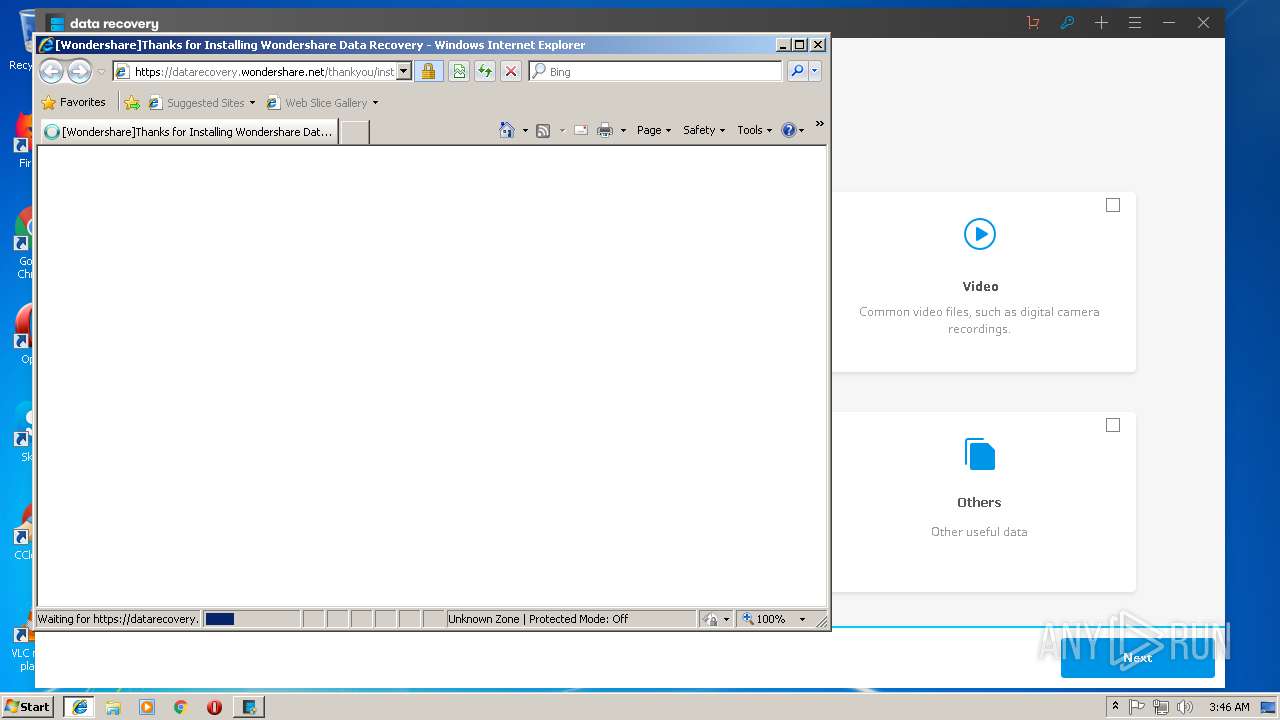Image resolution: width=1280 pixels, height=720 pixels.
Task: Click inside the Bing search box
Action: click(x=664, y=71)
